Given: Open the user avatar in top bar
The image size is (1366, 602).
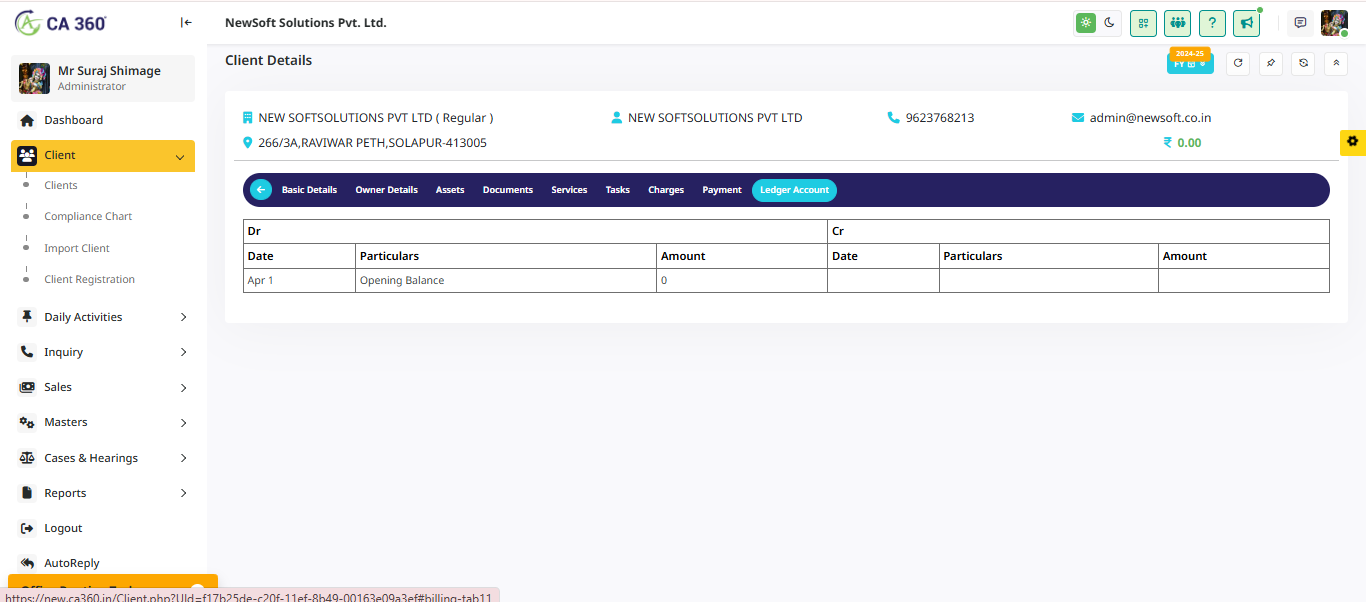Looking at the screenshot, I should 1334,23.
